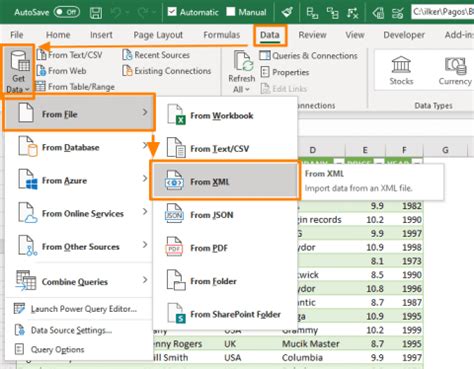
Task: Expand the From Database submenu
Action: [79, 147]
